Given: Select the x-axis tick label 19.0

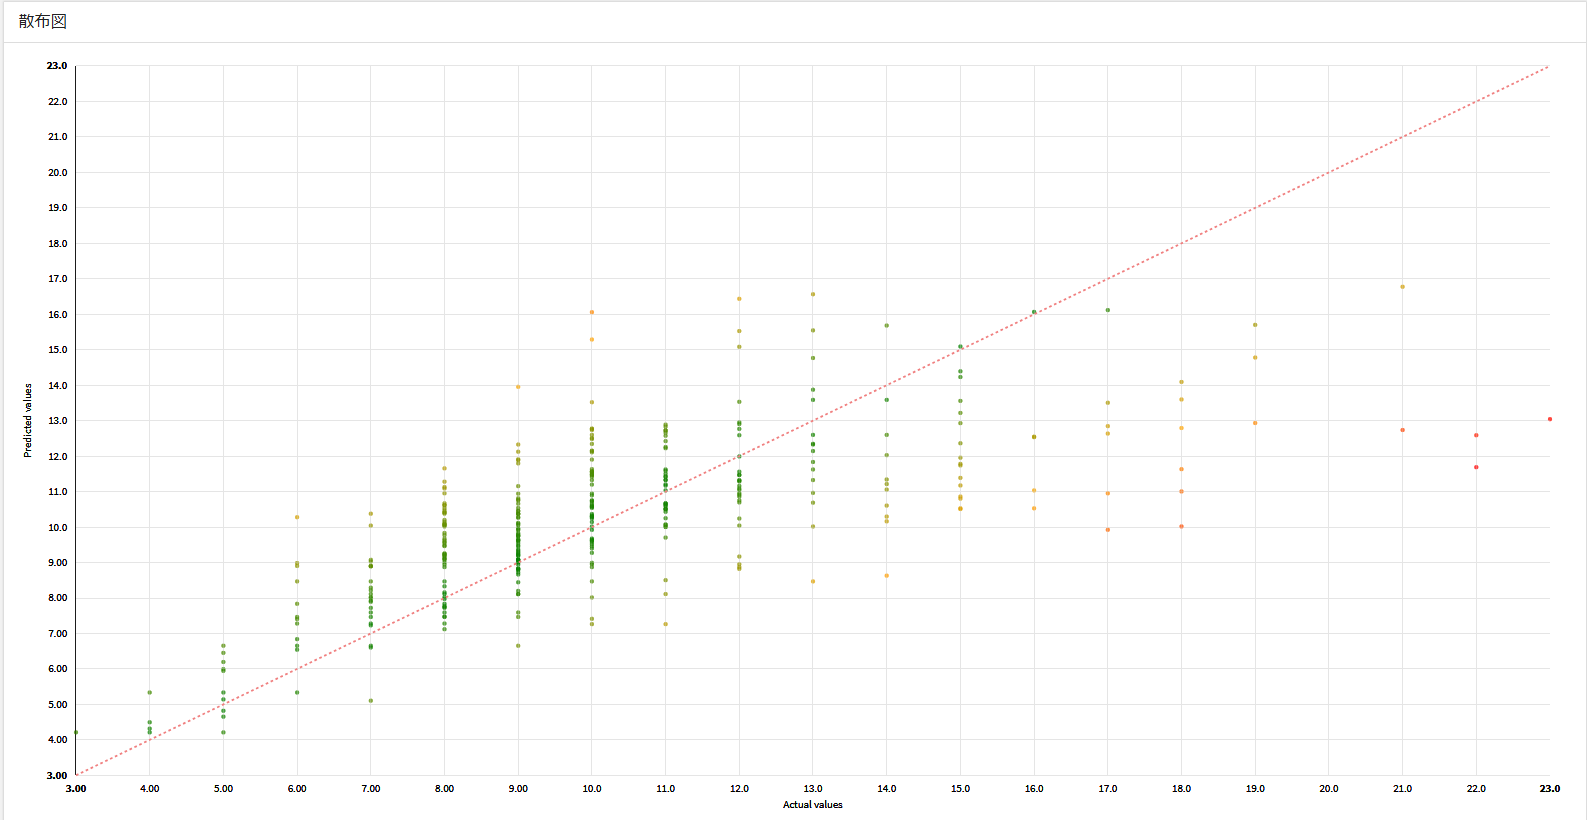Looking at the screenshot, I should [x=1255, y=789].
